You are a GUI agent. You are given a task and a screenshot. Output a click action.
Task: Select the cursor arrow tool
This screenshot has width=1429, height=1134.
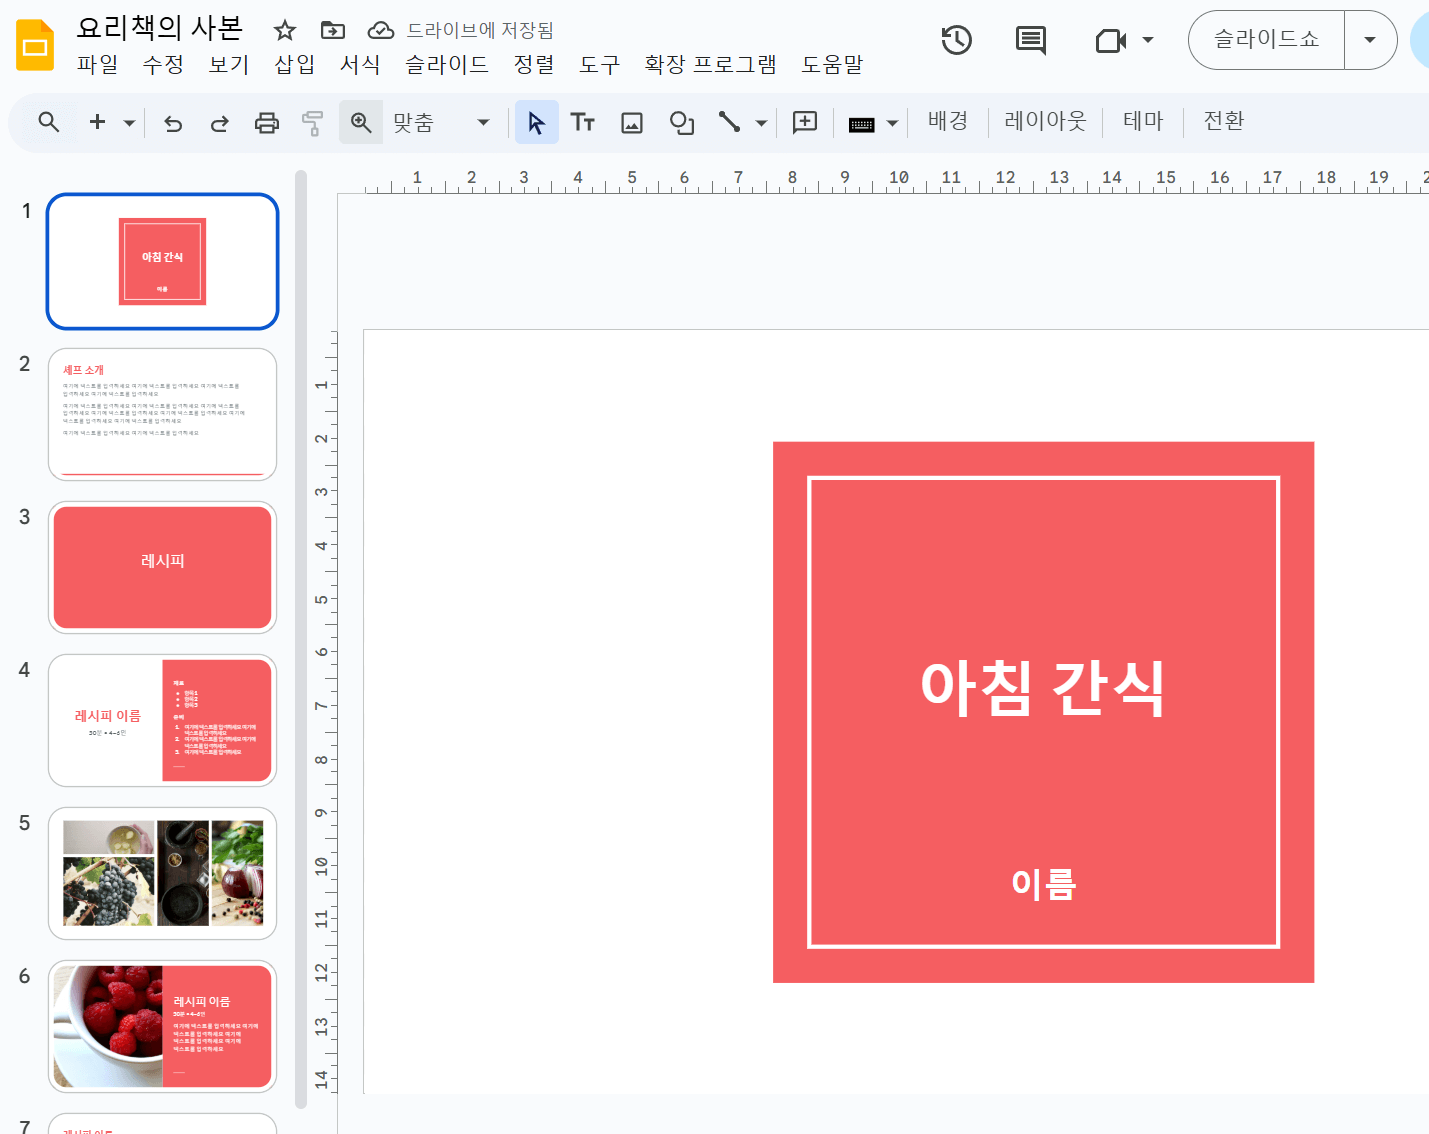tap(536, 122)
